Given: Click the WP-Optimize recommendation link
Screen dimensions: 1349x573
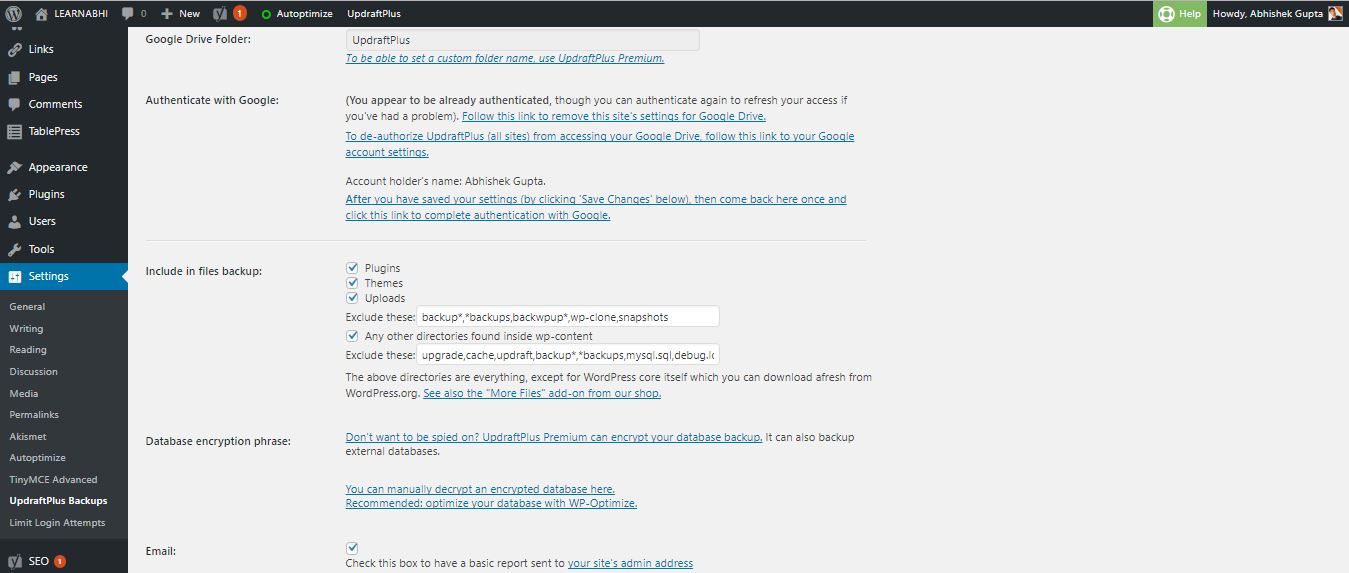Looking at the screenshot, I should click(x=491, y=503).
